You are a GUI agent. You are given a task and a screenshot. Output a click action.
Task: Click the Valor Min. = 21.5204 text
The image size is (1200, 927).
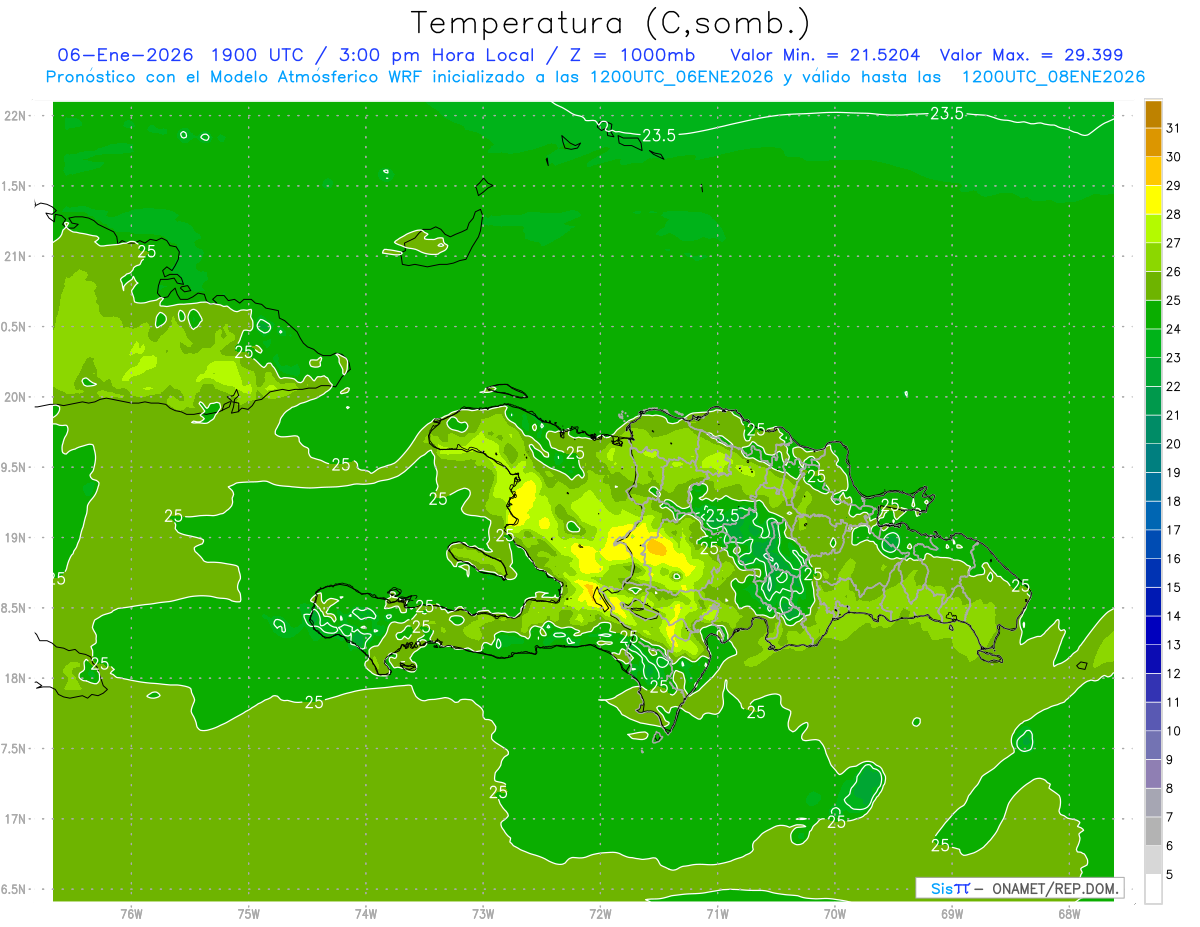(825, 55)
